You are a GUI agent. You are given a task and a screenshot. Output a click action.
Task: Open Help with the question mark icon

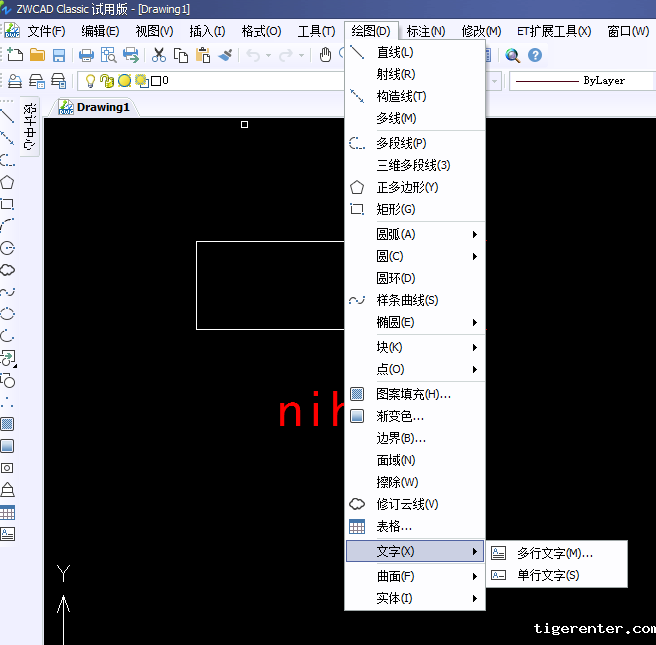coord(535,55)
